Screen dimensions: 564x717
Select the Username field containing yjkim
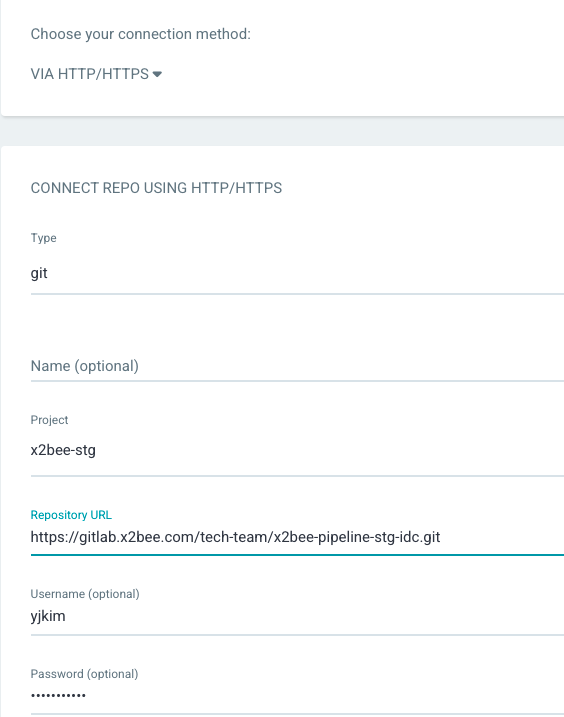(x=297, y=616)
